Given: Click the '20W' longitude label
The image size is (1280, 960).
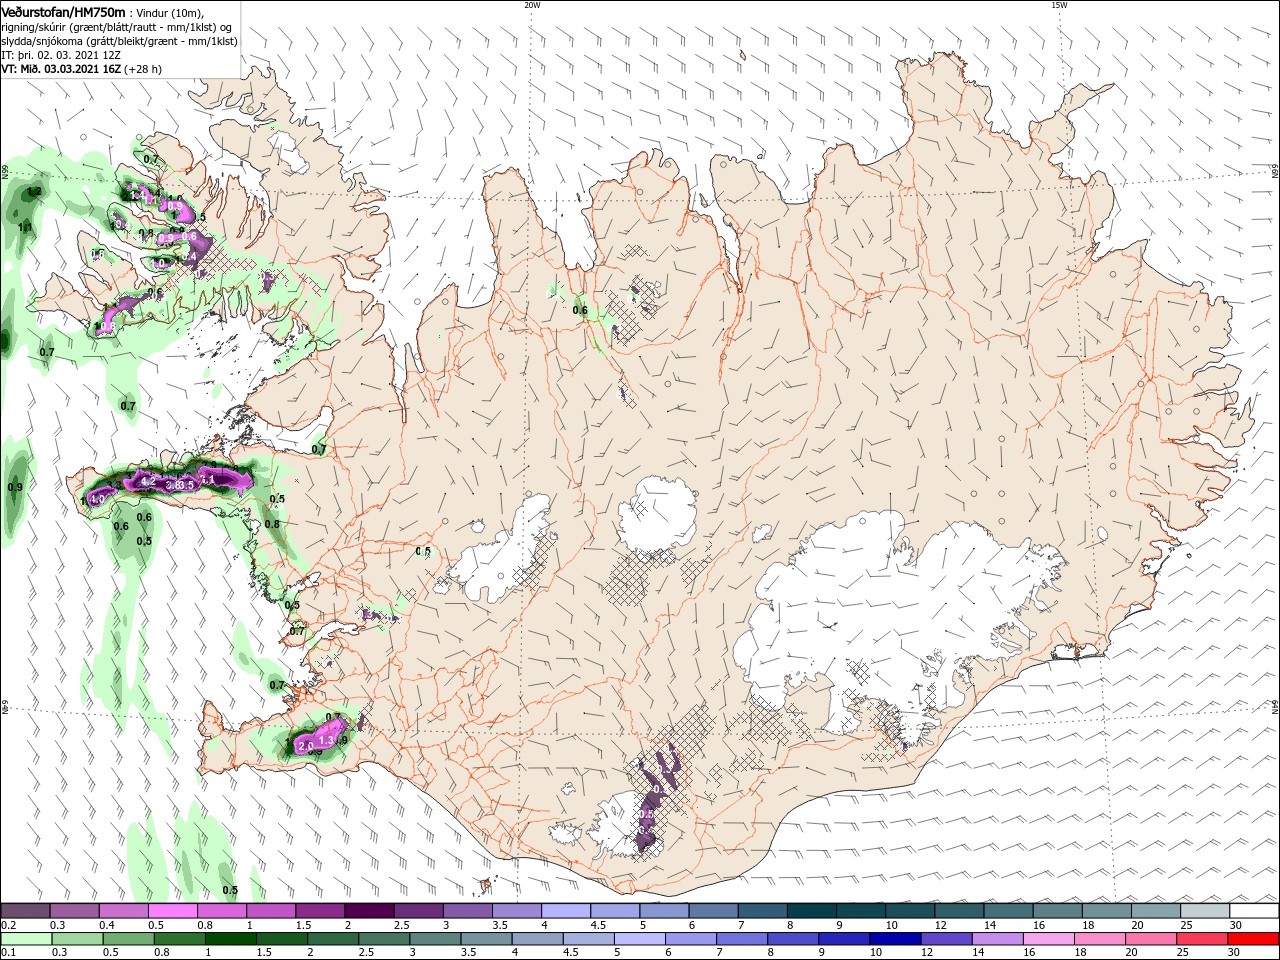Looking at the screenshot, I should (x=532, y=5).
